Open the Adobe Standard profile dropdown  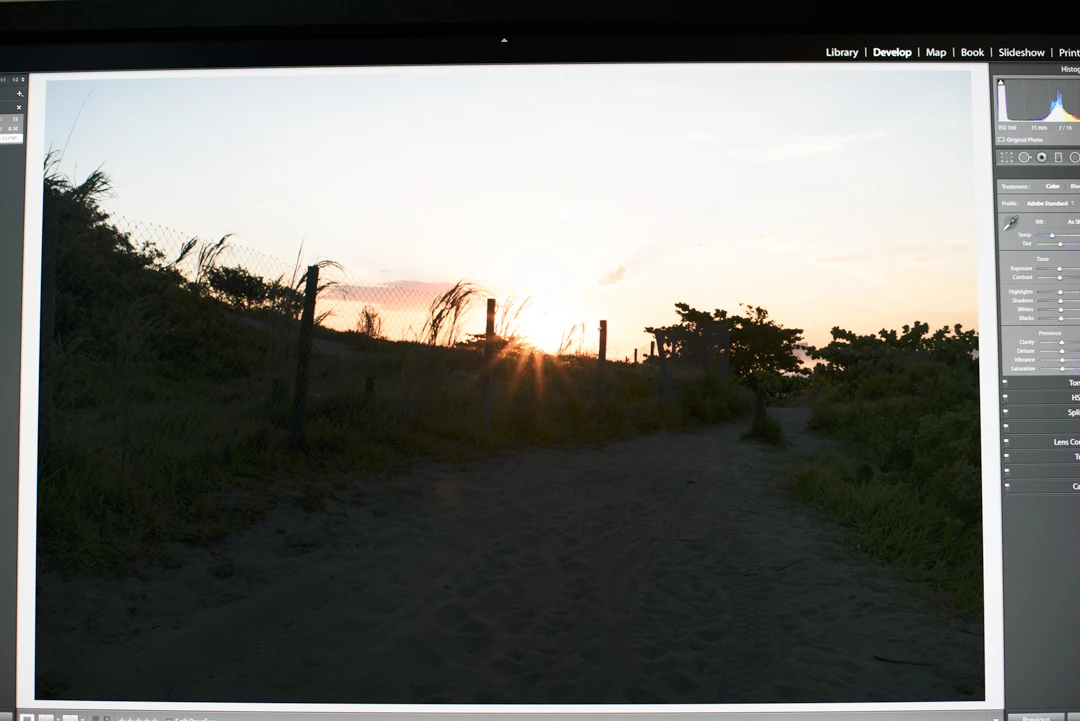coord(1050,203)
